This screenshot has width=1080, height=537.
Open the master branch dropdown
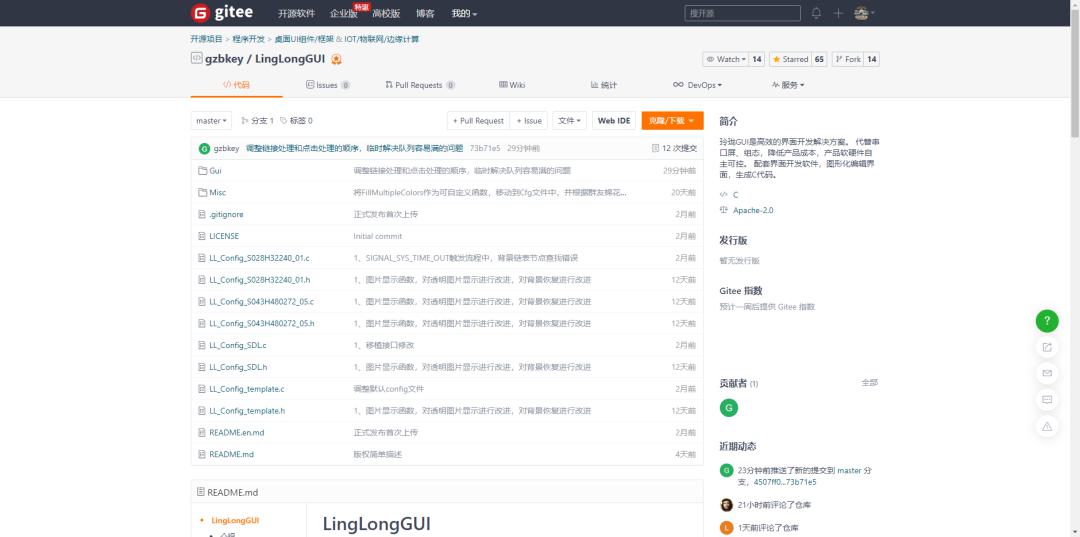[211, 120]
